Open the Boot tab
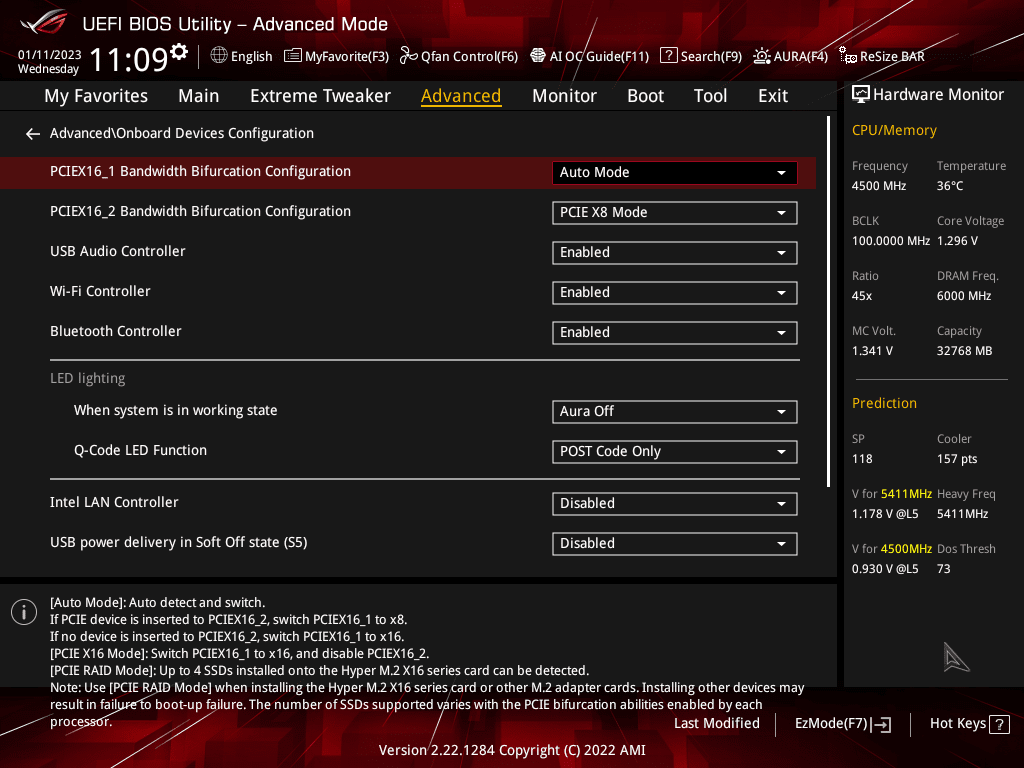The height and width of the screenshot is (768, 1024). pyautogui.click(x=645, y=96)
